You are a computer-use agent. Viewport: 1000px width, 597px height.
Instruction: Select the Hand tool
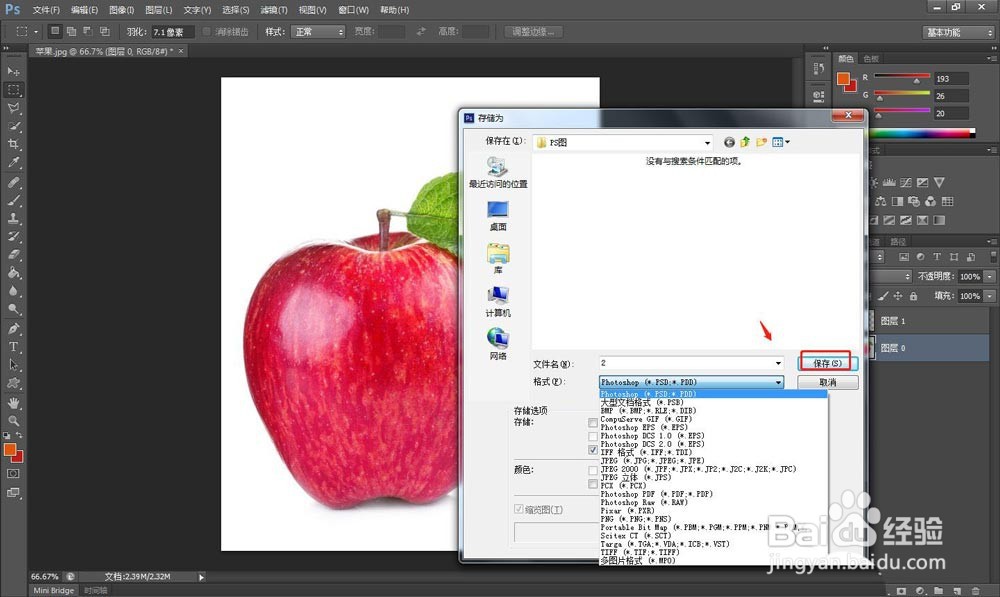click(x=13, y=403)
